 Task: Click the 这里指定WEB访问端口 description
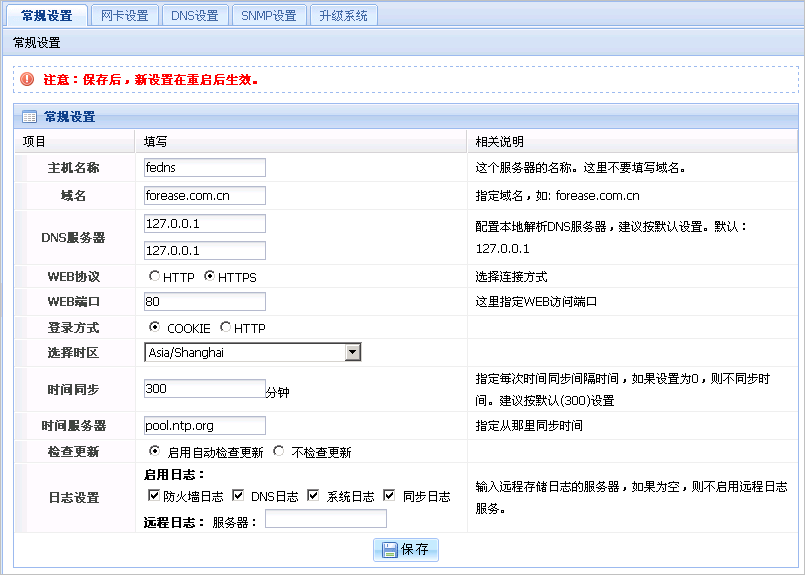pos(536,301)
